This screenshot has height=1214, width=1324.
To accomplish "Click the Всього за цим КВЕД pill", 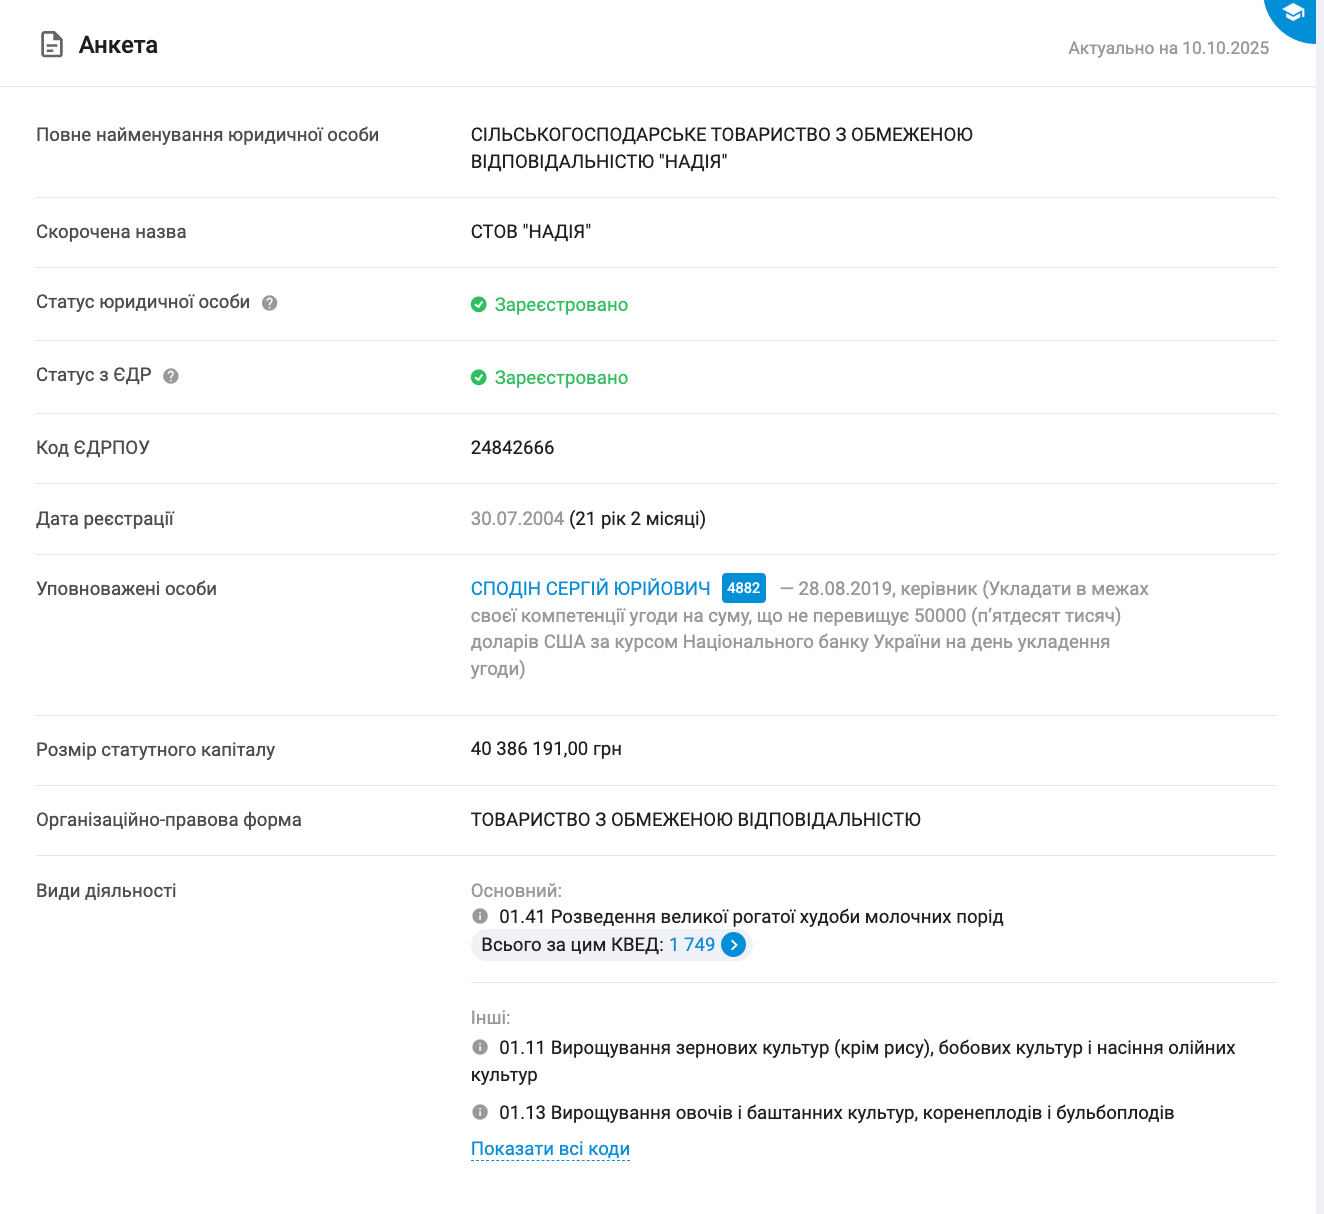I will tap(572, 945).
